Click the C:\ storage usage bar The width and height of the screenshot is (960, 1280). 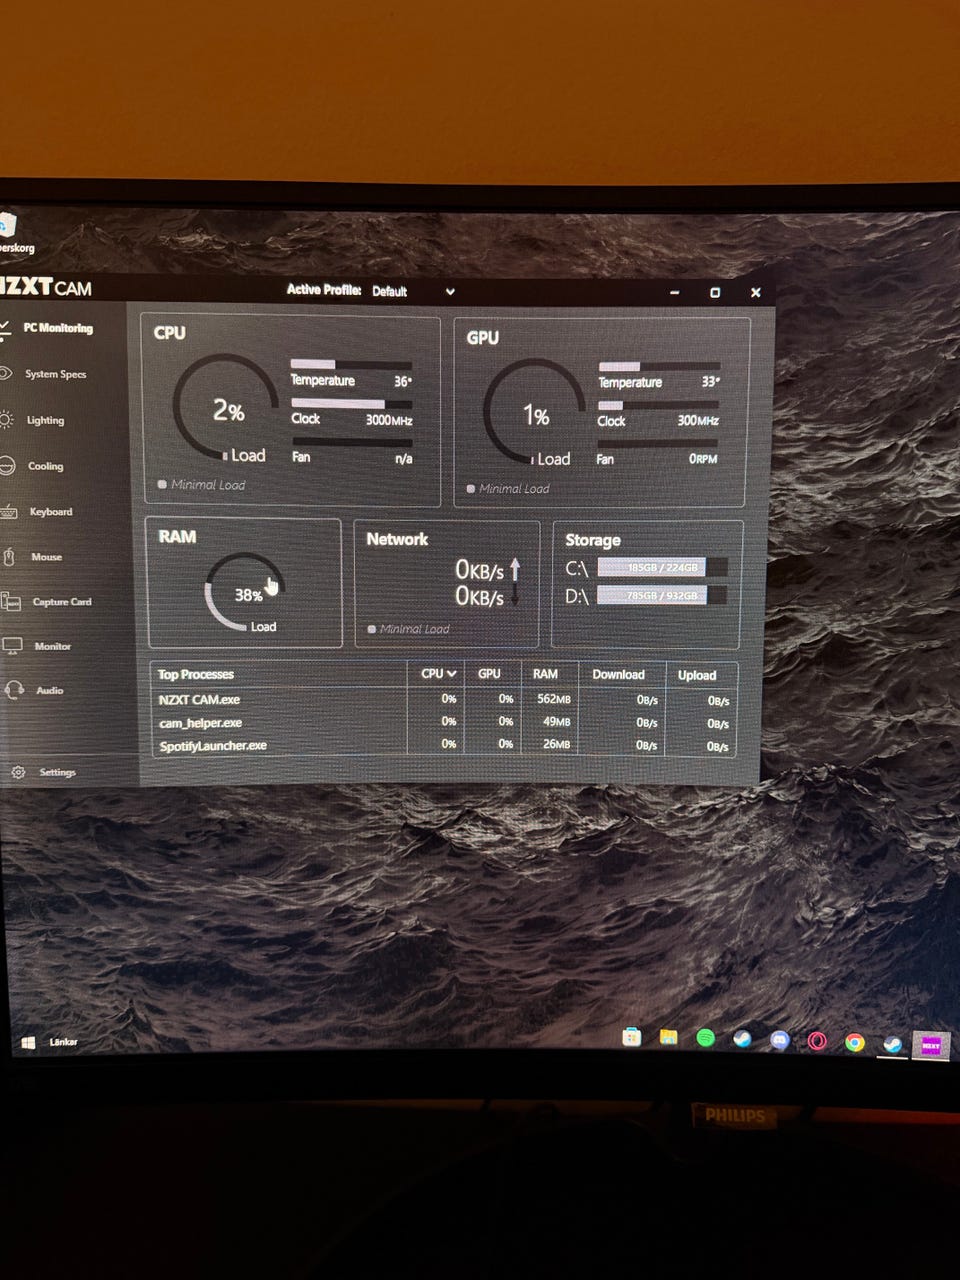click(x=662, y=567)
